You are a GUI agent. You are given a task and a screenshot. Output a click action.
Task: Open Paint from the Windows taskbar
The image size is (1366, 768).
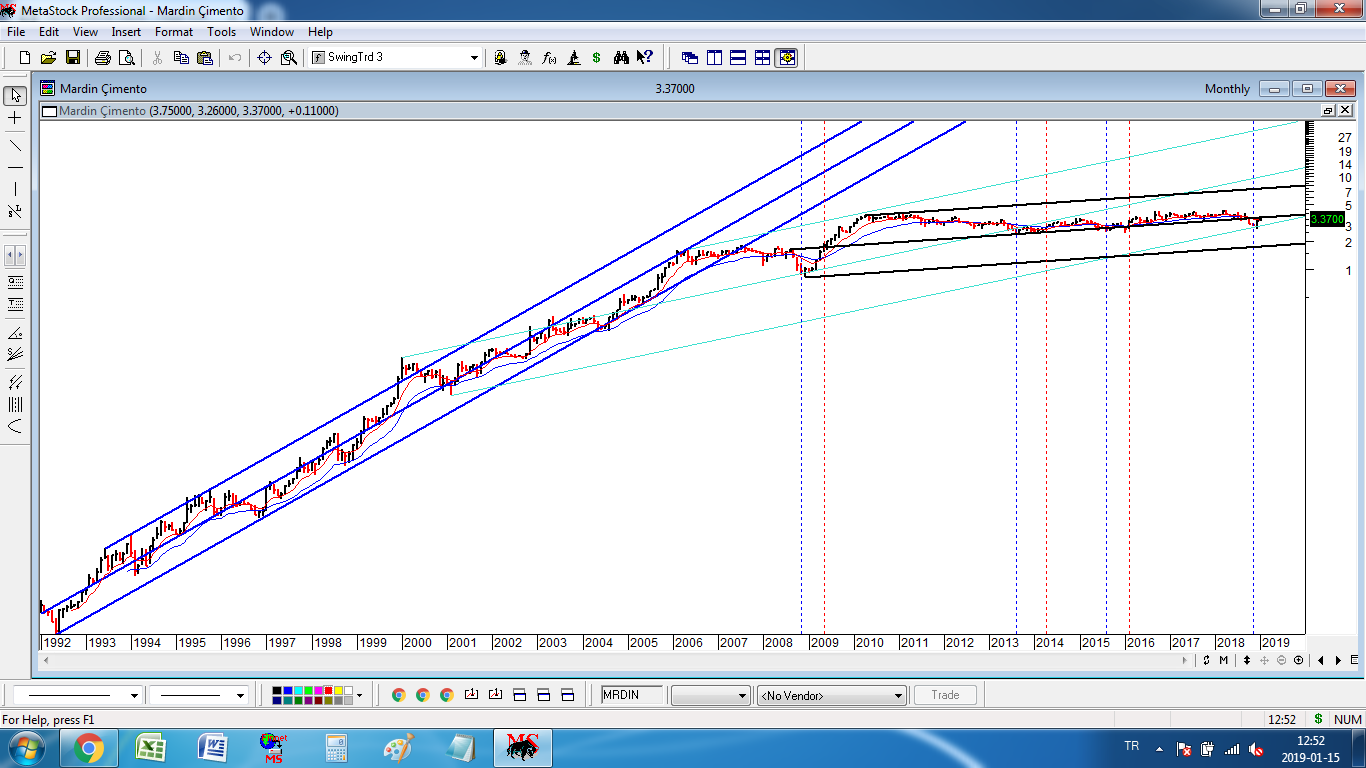coord(398,748)
